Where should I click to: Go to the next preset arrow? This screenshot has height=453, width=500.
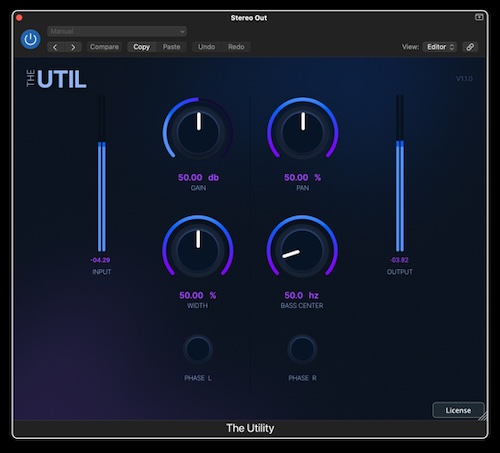point(73,47)
